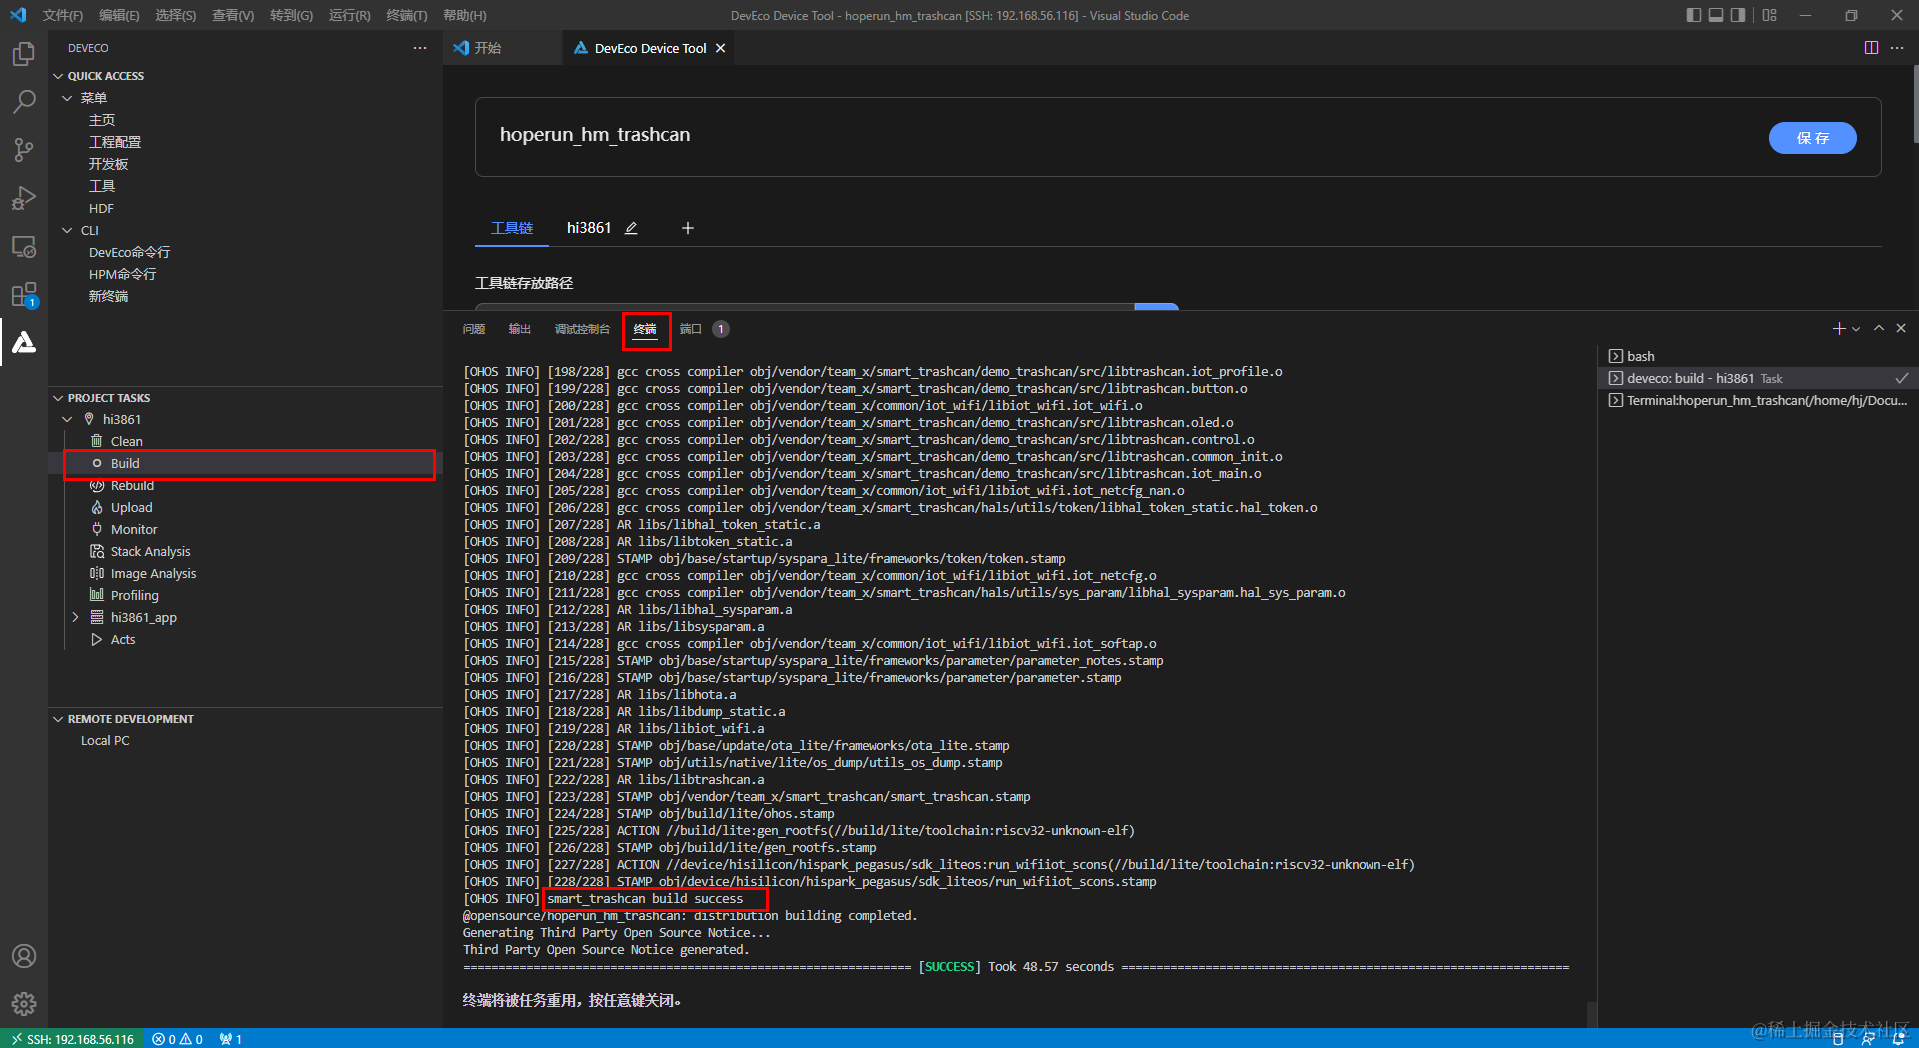Collapse the REMOTE DEVELOPMENT section

(x=58, y=719)
